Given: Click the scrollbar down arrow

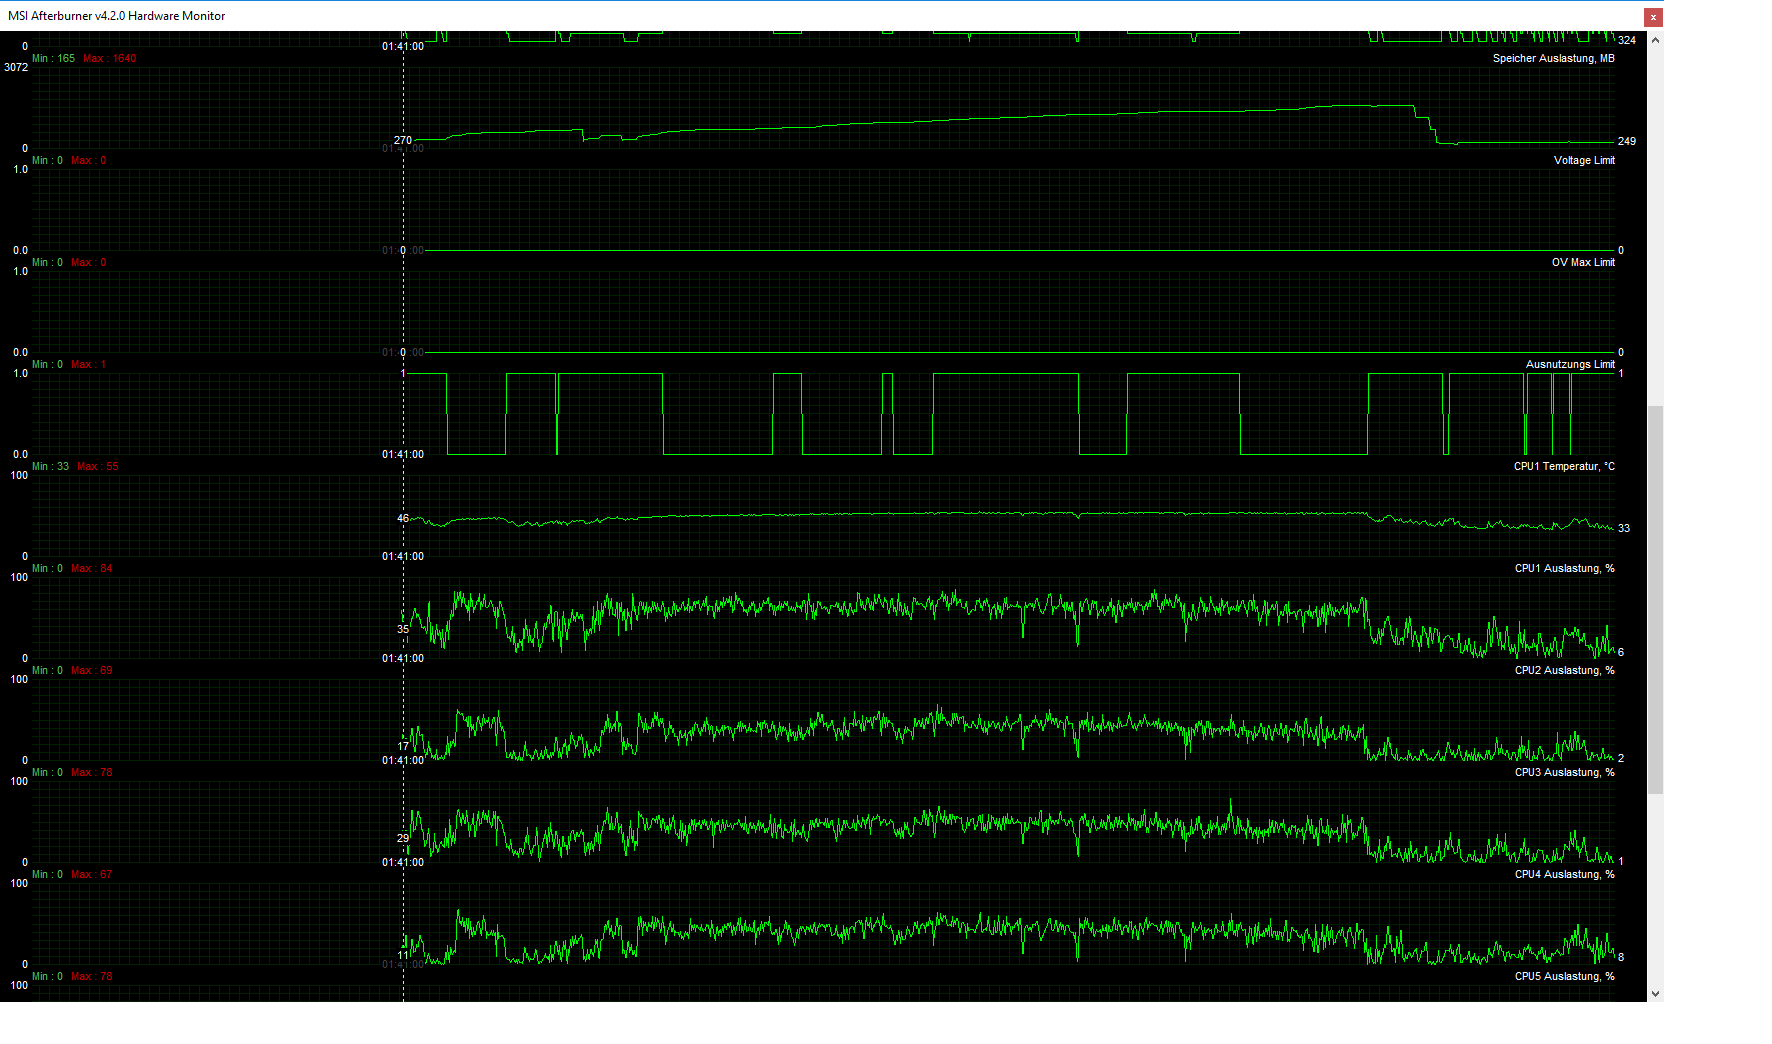Looking at the screenshot, I should [1655, 993].
